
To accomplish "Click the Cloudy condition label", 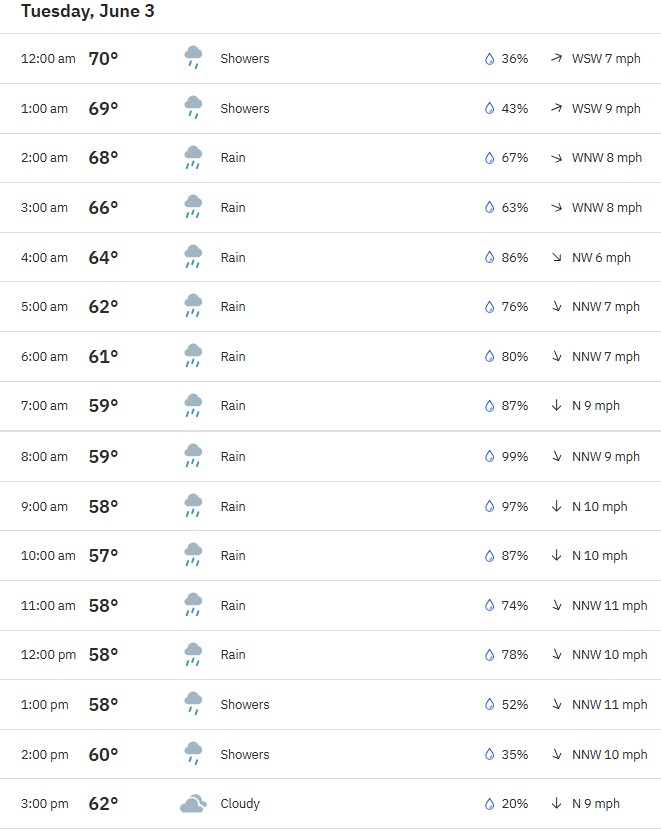I will (x=240, y=804).
